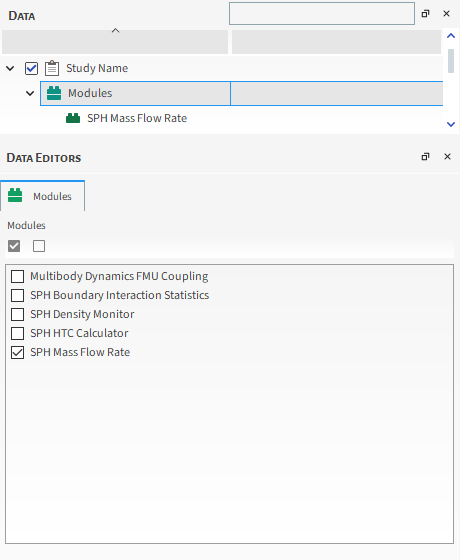Uncheck the SPH Mass Flow Rate module

point(18,352)
